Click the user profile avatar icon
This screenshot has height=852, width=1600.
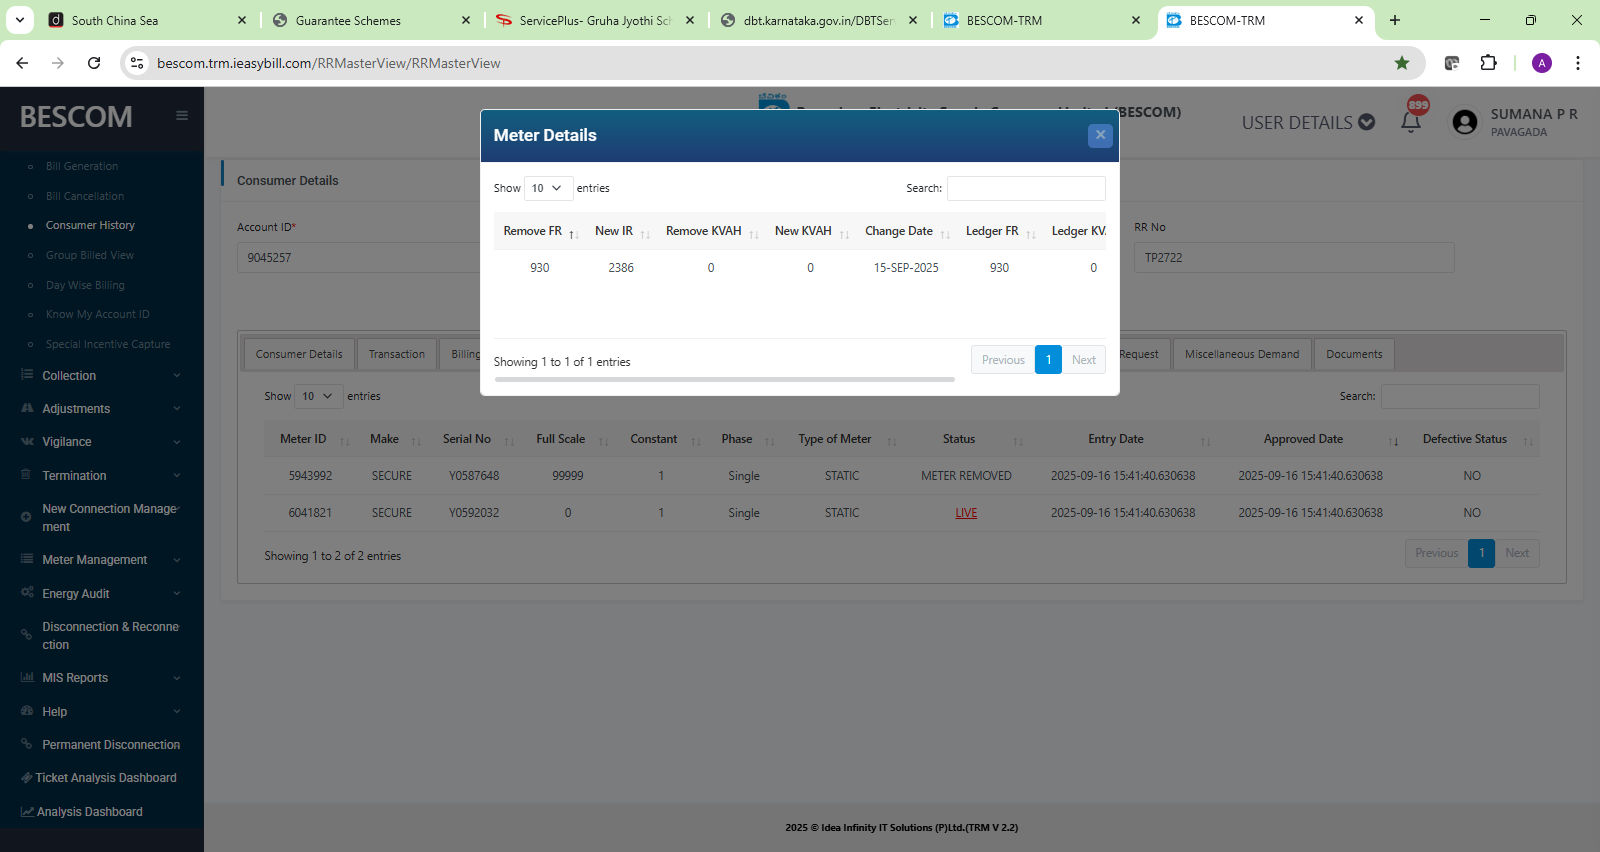(1465, 122)
